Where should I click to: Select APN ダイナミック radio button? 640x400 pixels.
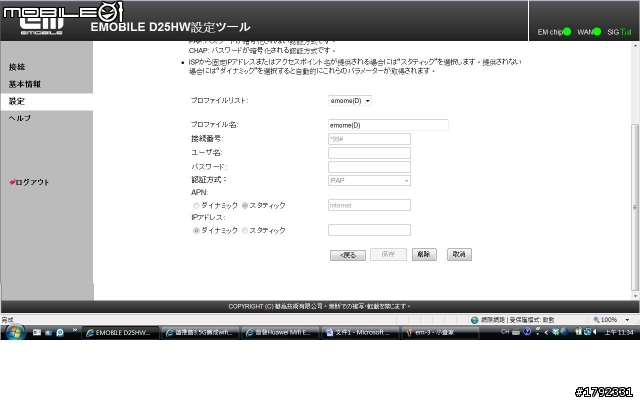coord(196,205)
